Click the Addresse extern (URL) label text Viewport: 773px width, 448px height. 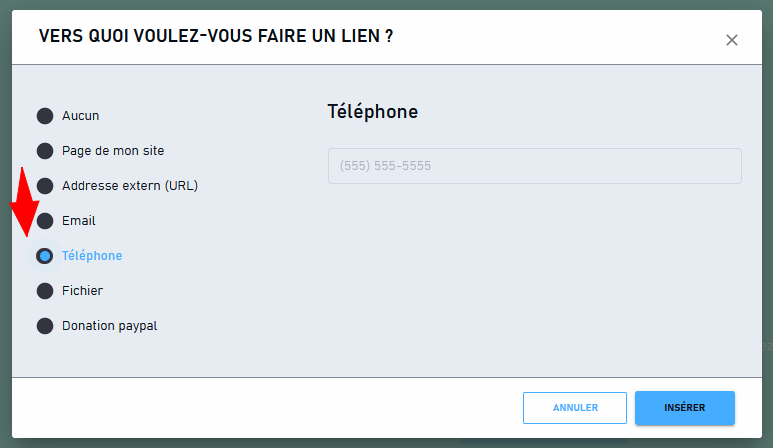click(x=130, y=186)
